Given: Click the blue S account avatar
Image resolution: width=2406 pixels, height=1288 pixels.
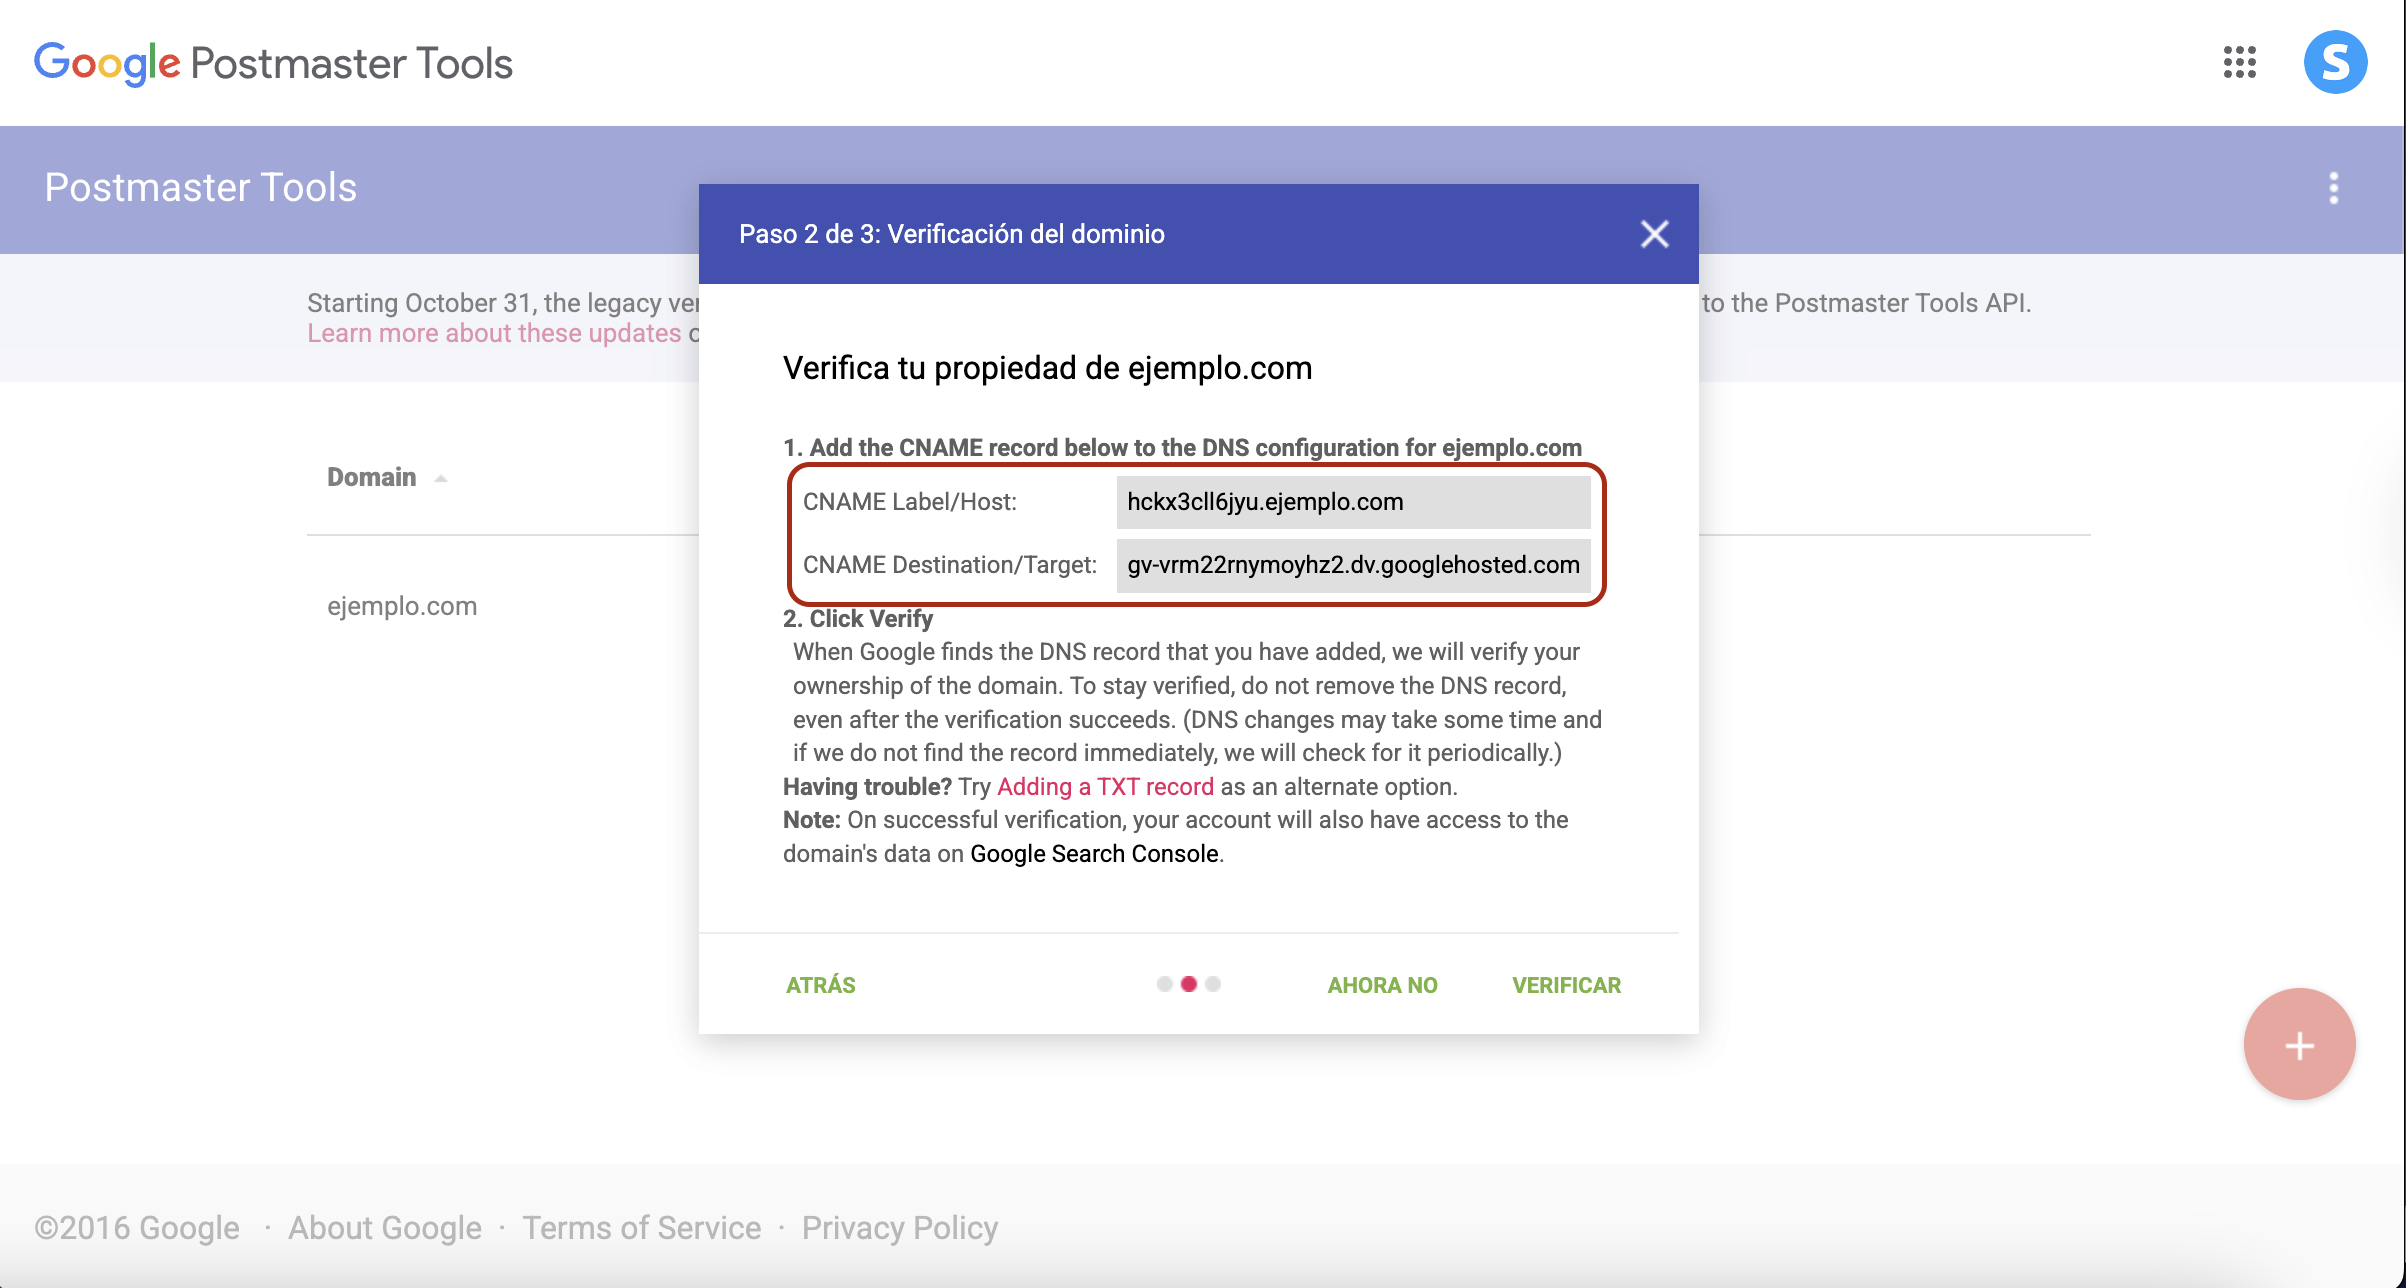Looking at the screenshot, I should tap(2334, 62).
